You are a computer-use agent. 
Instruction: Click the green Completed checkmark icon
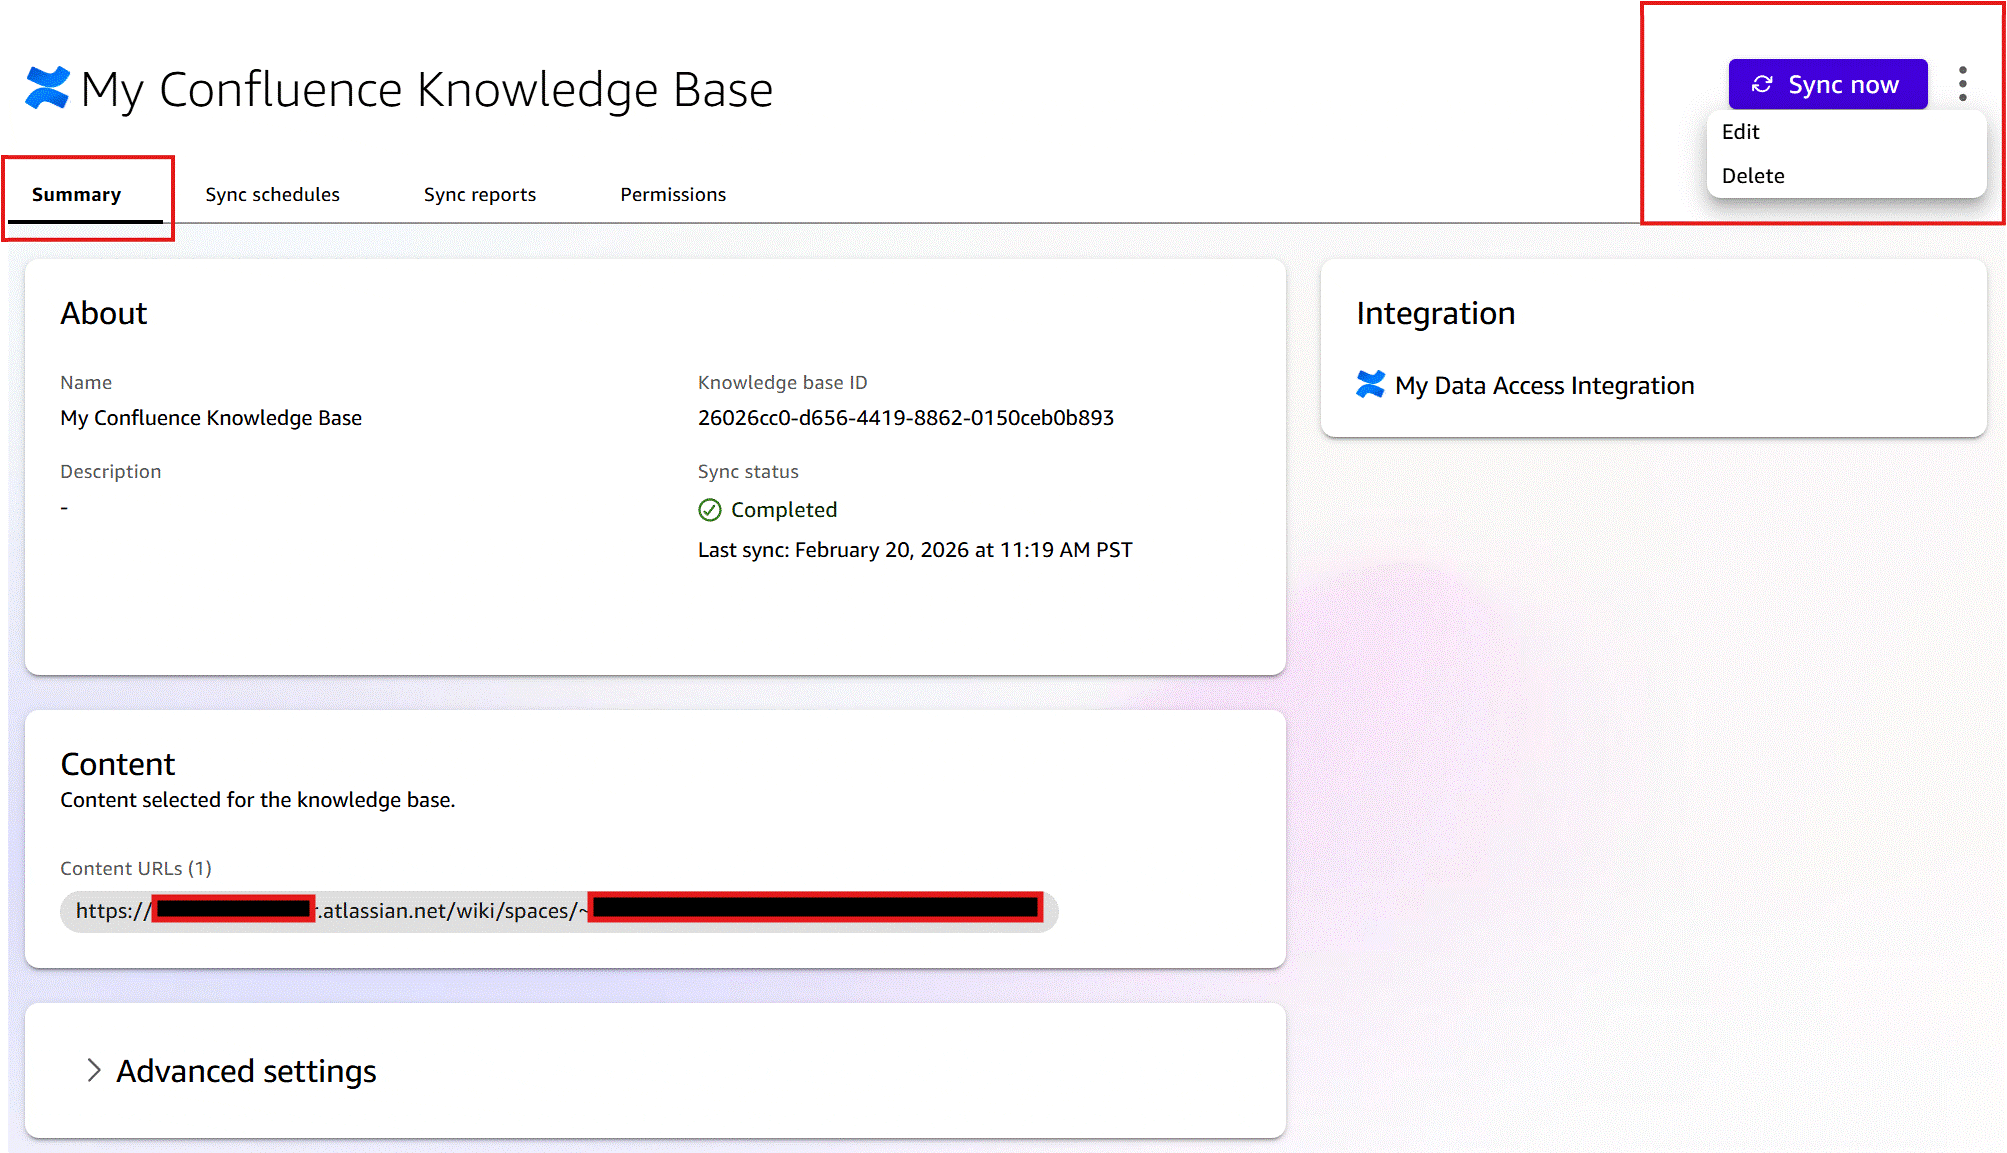click(709, 510)
